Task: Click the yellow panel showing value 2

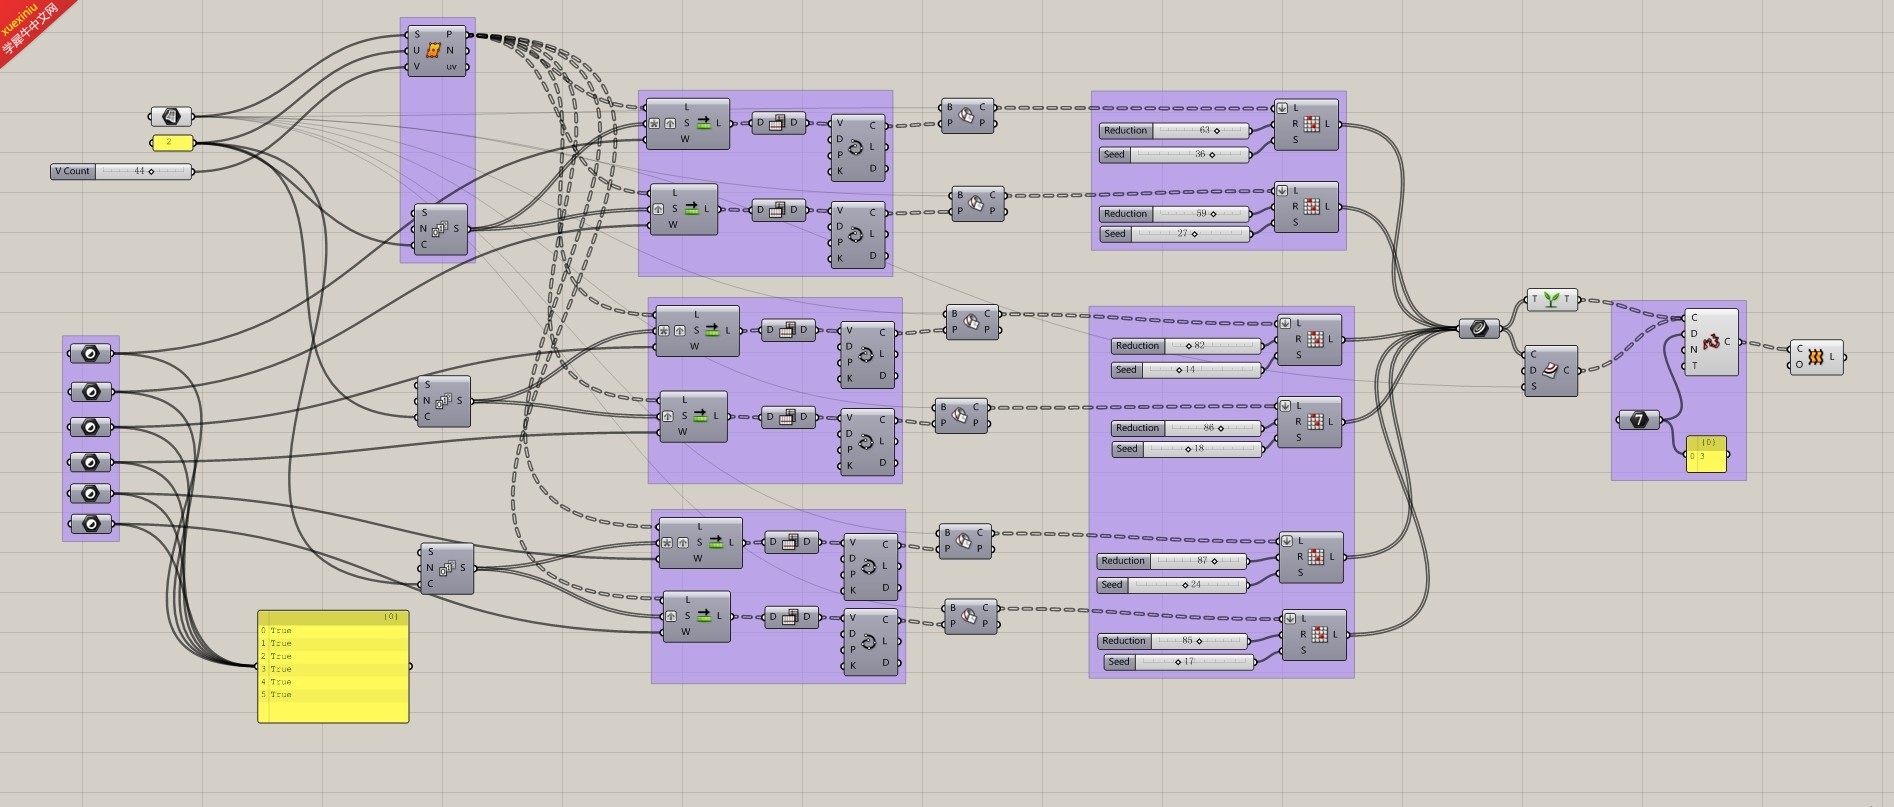Action: coord(172,143)
